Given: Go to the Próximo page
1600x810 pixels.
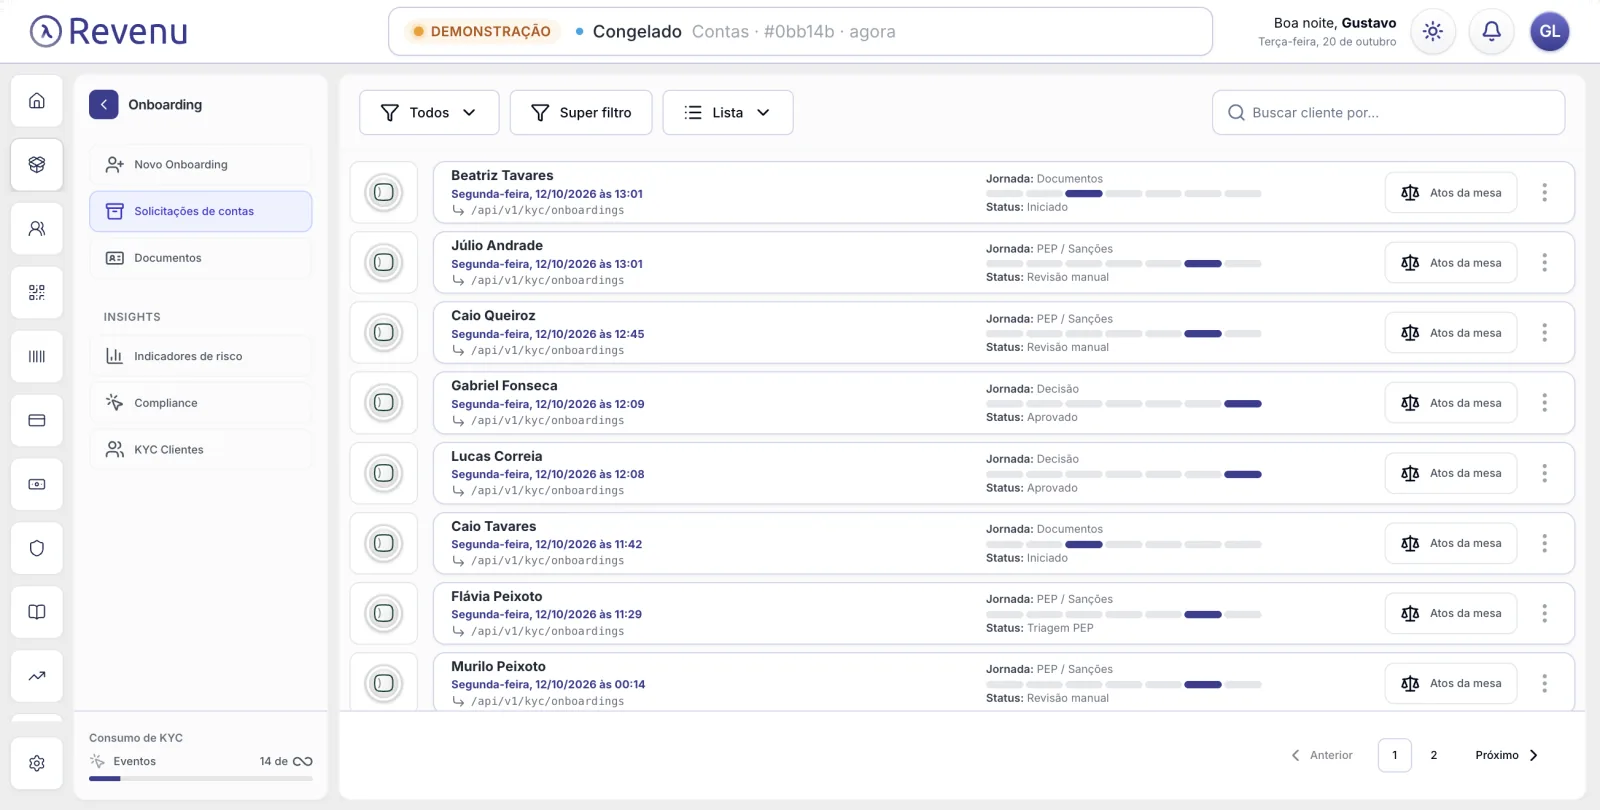Looking at the screenshot, I should point(1507,756).
